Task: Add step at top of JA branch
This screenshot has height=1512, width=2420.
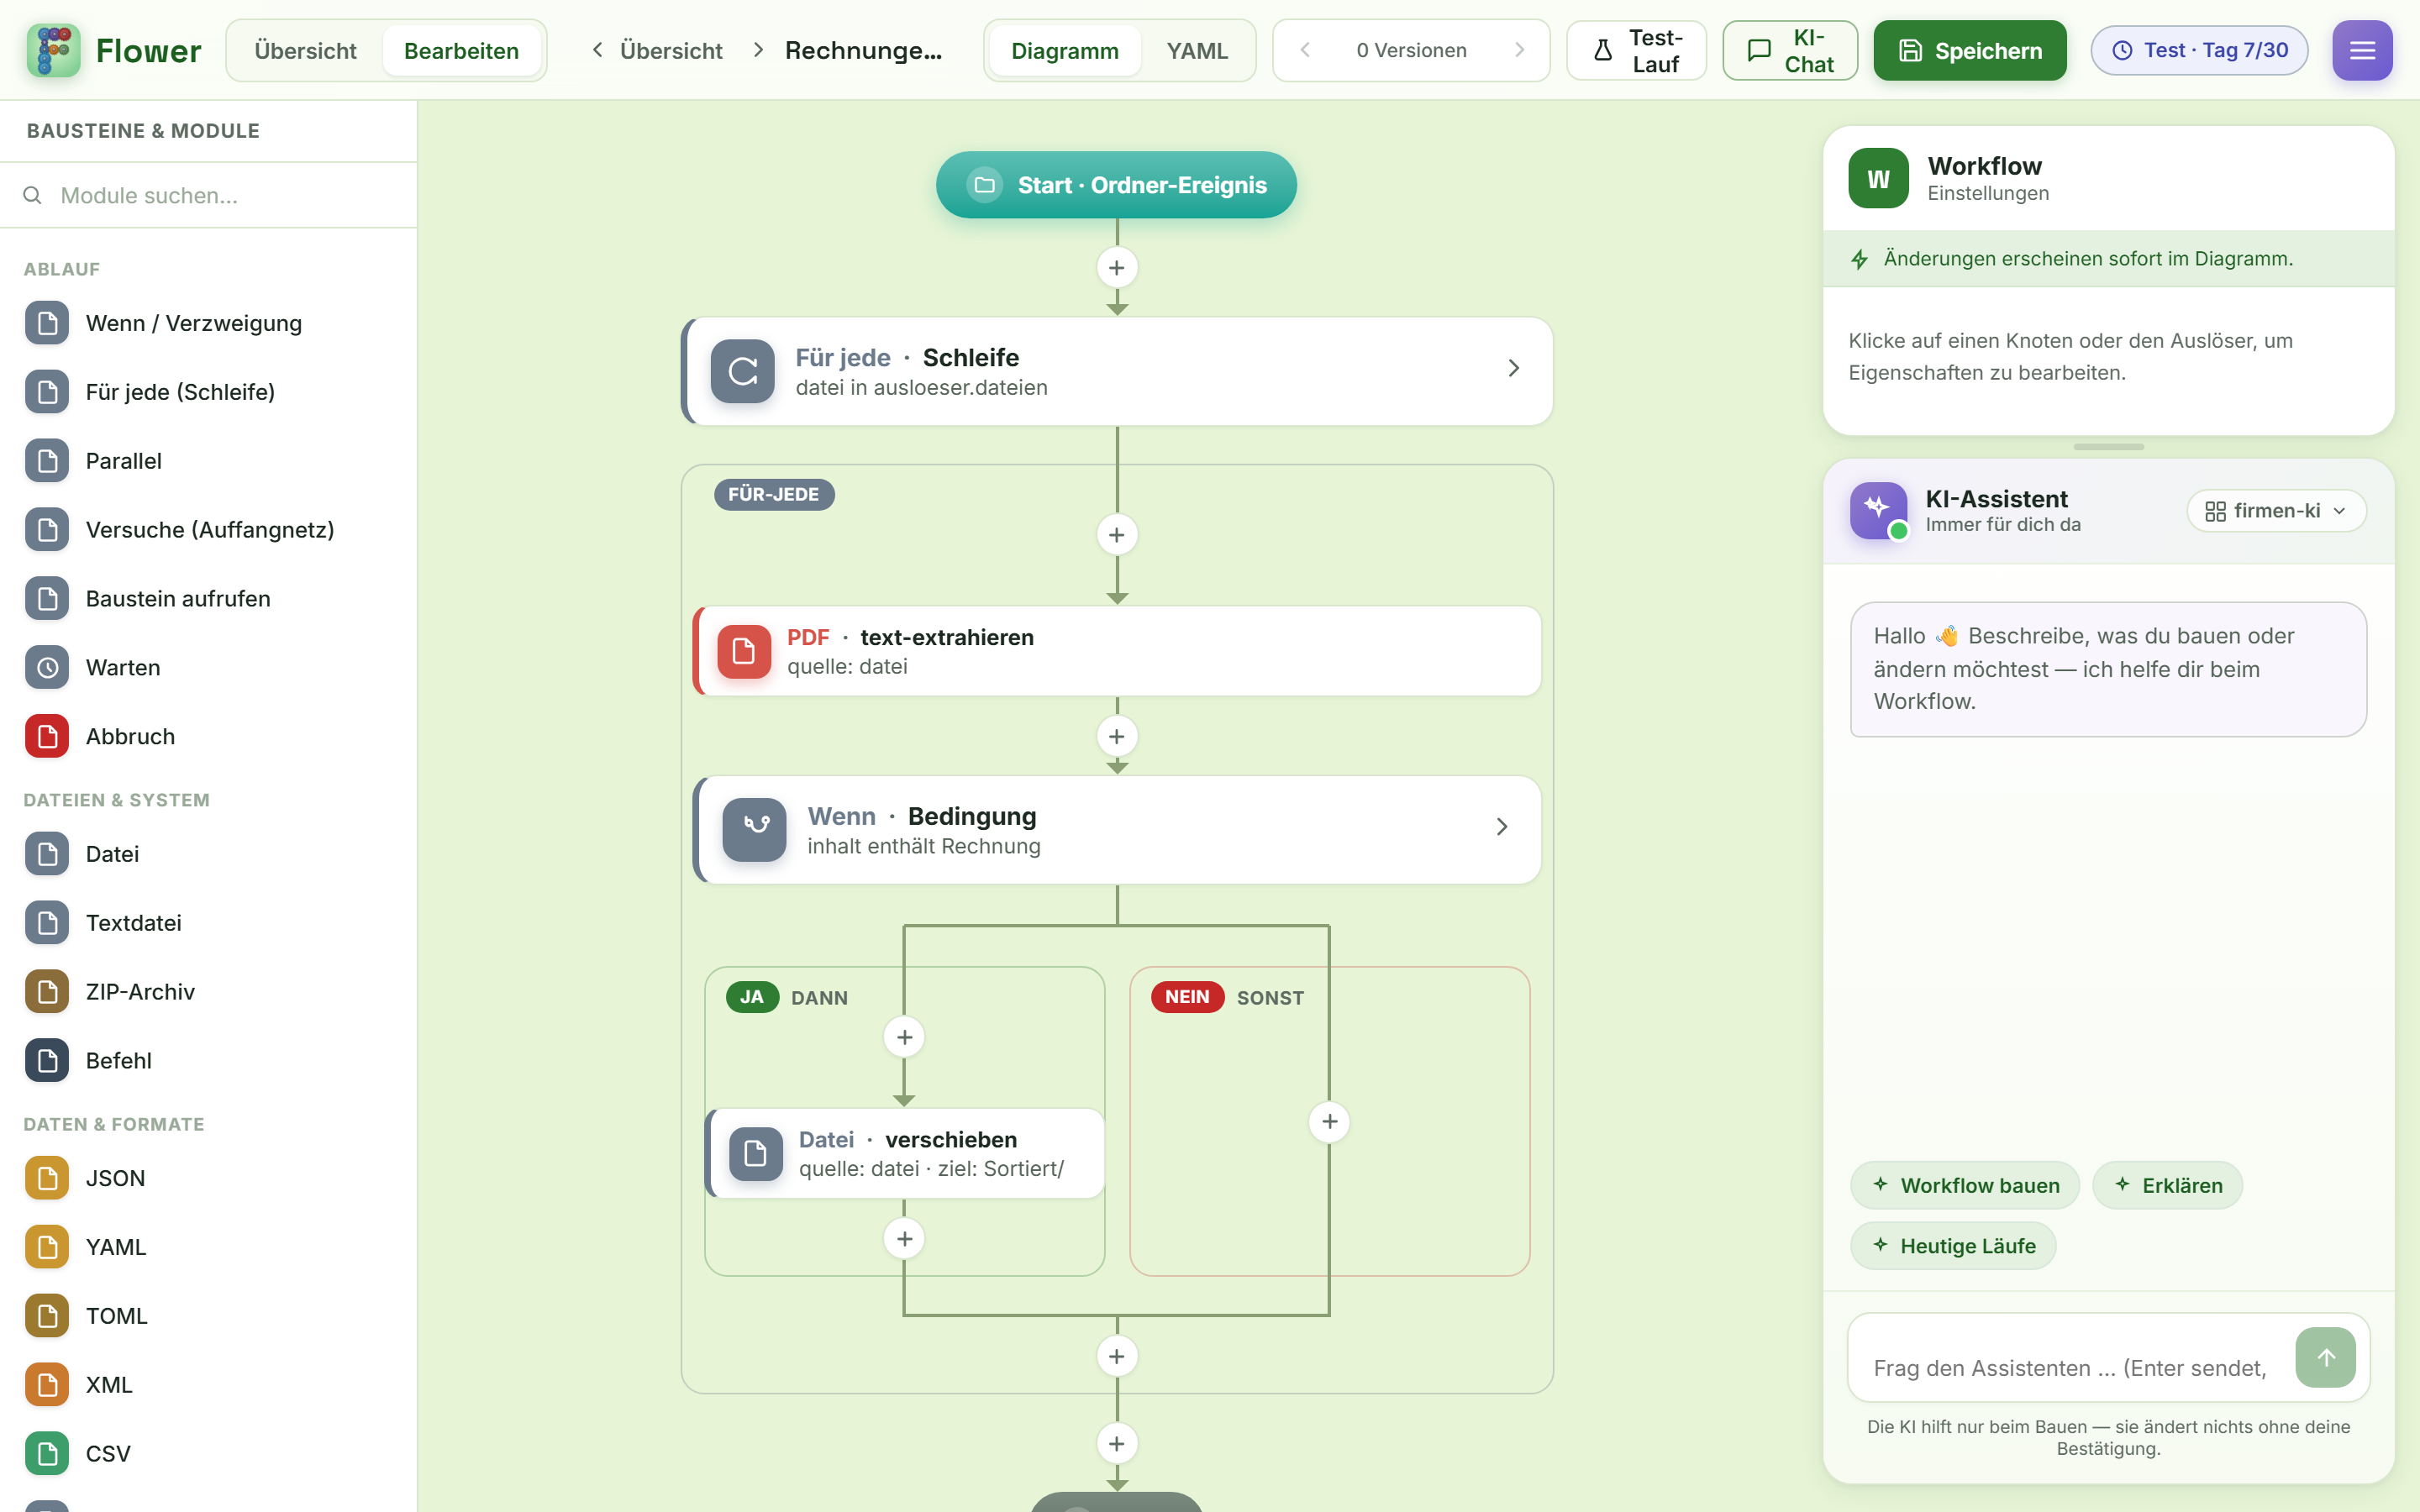Action: tap(904, 1037)
